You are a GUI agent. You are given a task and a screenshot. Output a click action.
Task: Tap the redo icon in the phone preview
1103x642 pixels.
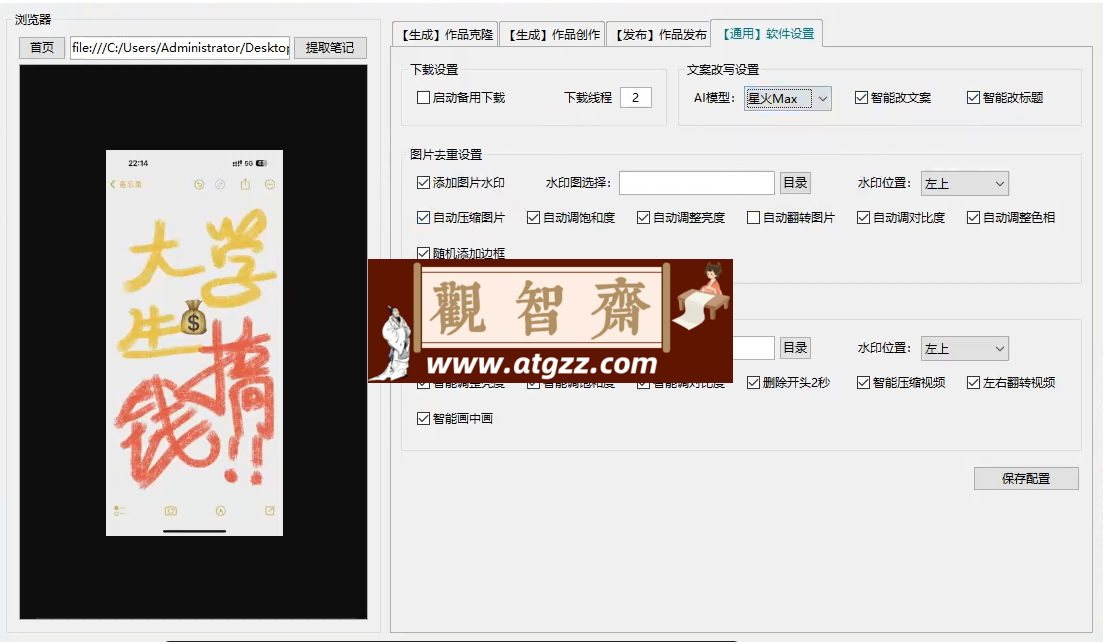click(x=220, y=184)
